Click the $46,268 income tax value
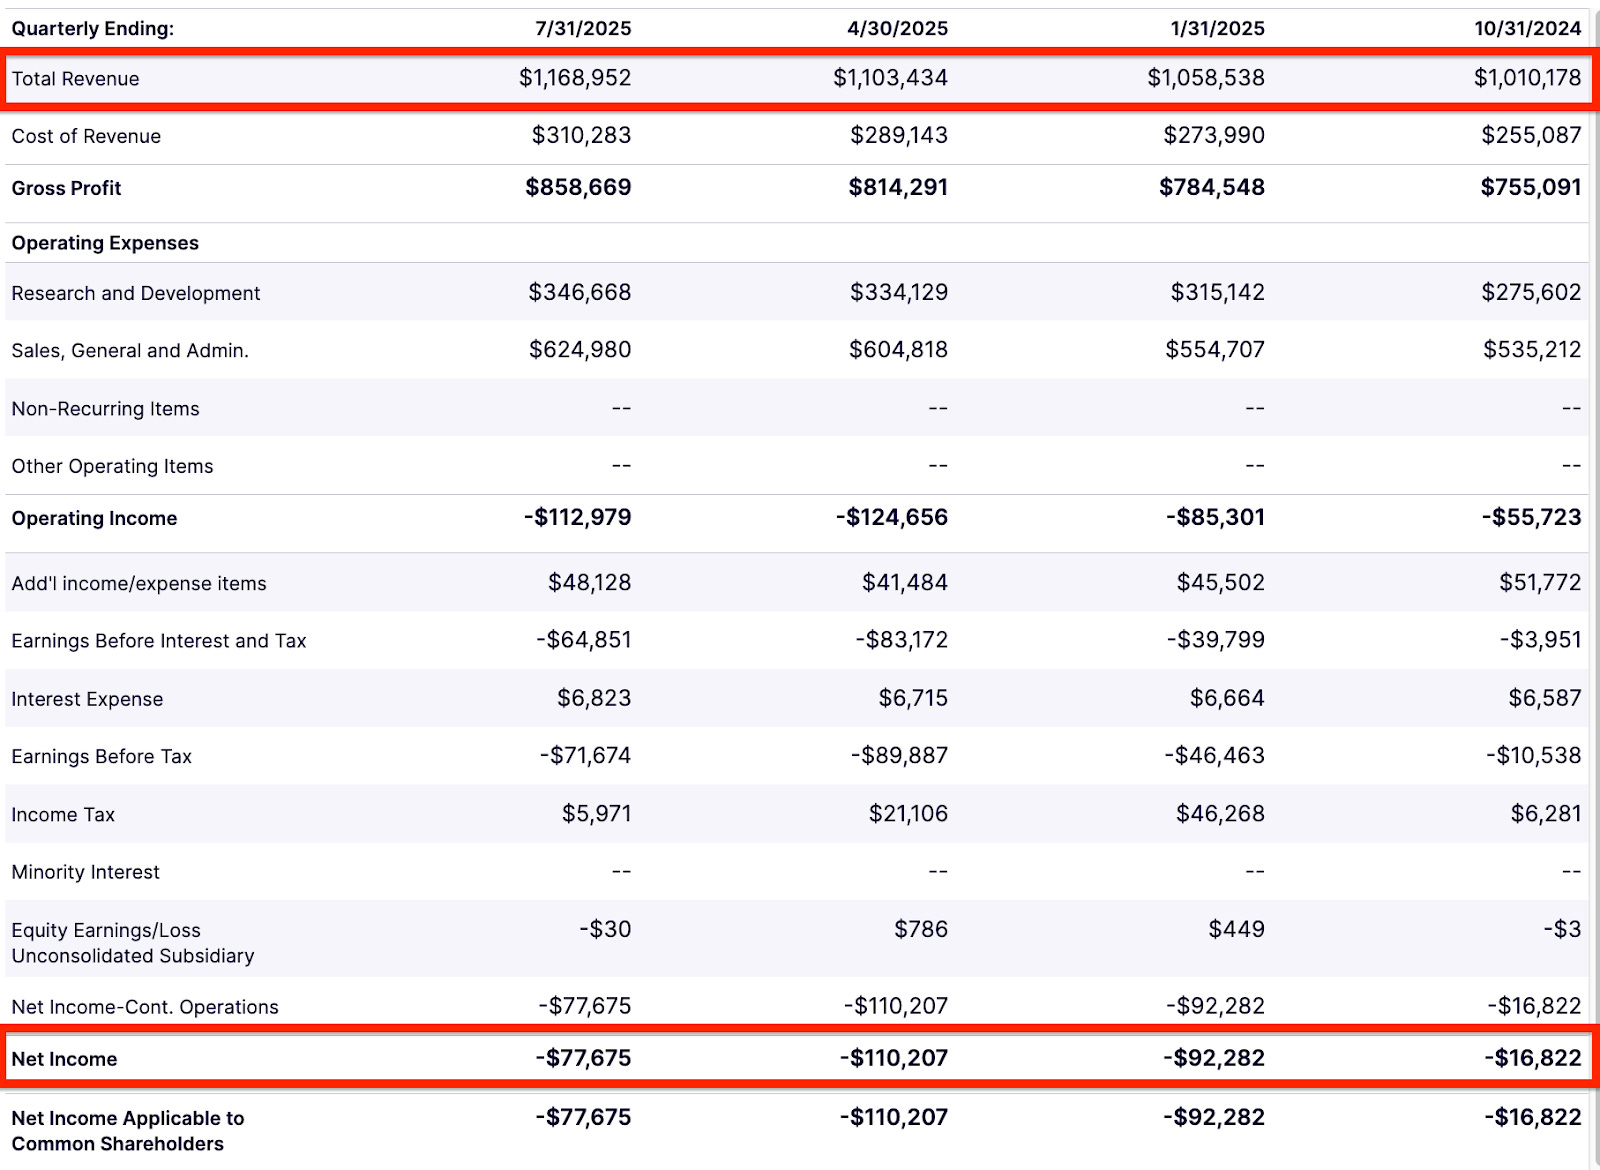The width and height of the screenshot is (1600, 1170). click(1220, 814)
